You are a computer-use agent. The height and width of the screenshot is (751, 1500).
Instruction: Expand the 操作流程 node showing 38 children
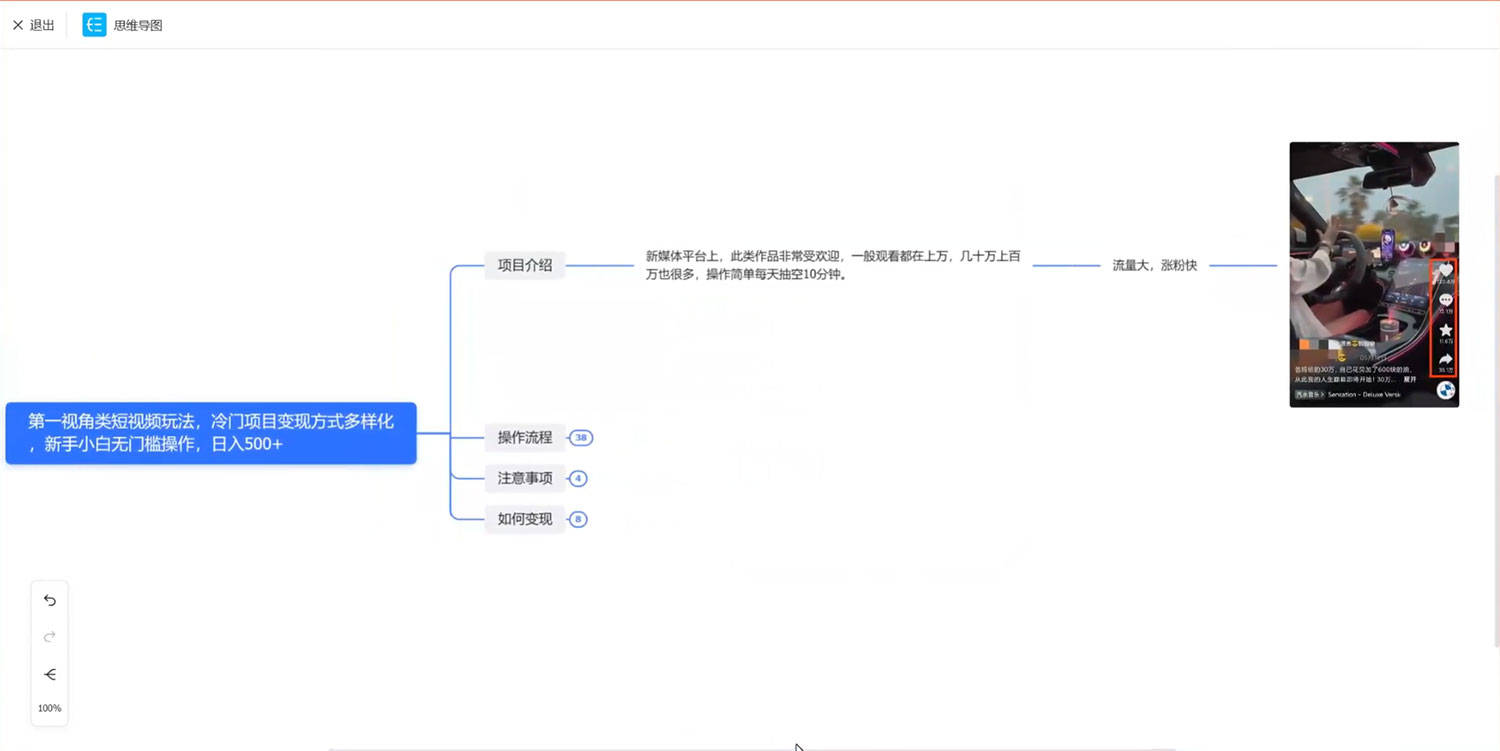(581, 437)
